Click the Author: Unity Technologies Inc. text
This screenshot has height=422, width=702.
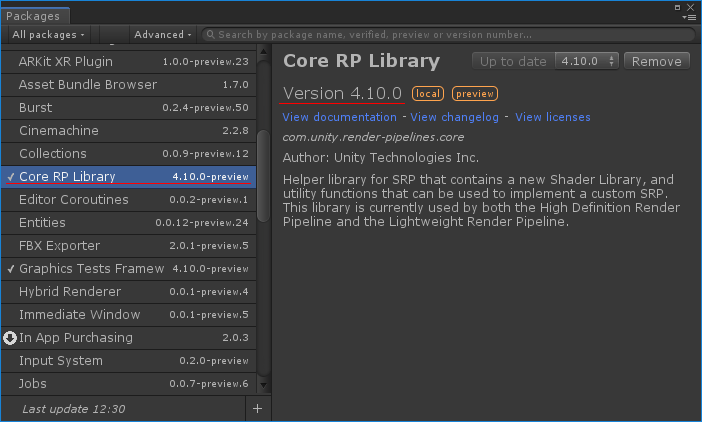tap(381, 158)
